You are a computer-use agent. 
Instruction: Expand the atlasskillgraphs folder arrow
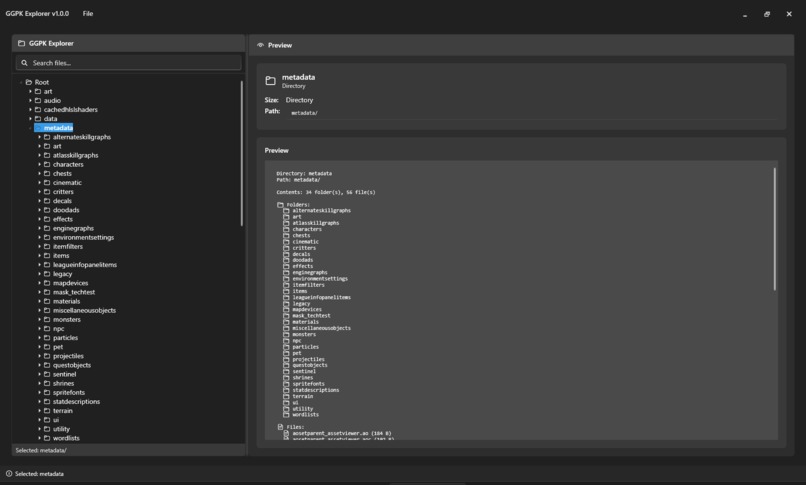[x=40, y=155]
